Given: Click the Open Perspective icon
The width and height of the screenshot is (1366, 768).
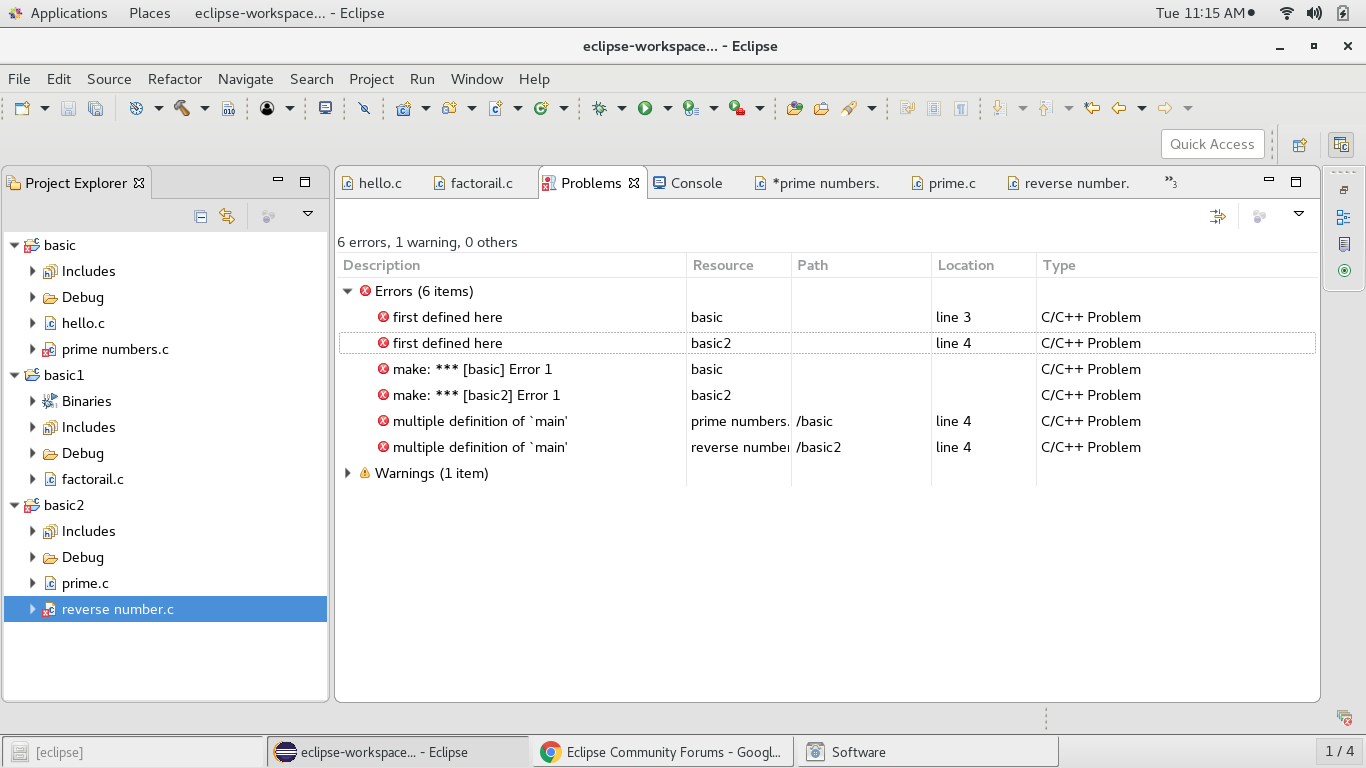Looking at the screenshot, I should pos(1300,145).
